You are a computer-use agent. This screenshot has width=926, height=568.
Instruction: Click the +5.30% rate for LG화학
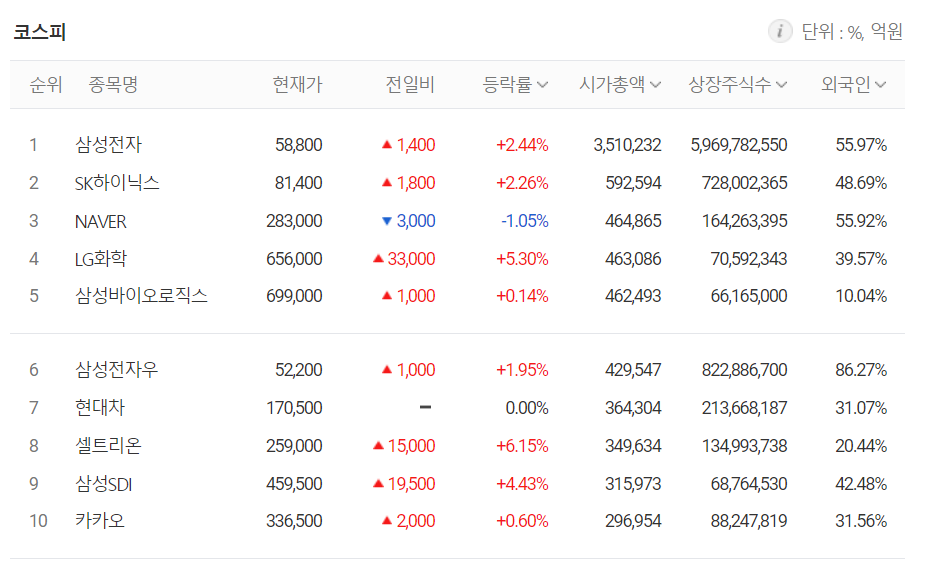coord(522,259)
